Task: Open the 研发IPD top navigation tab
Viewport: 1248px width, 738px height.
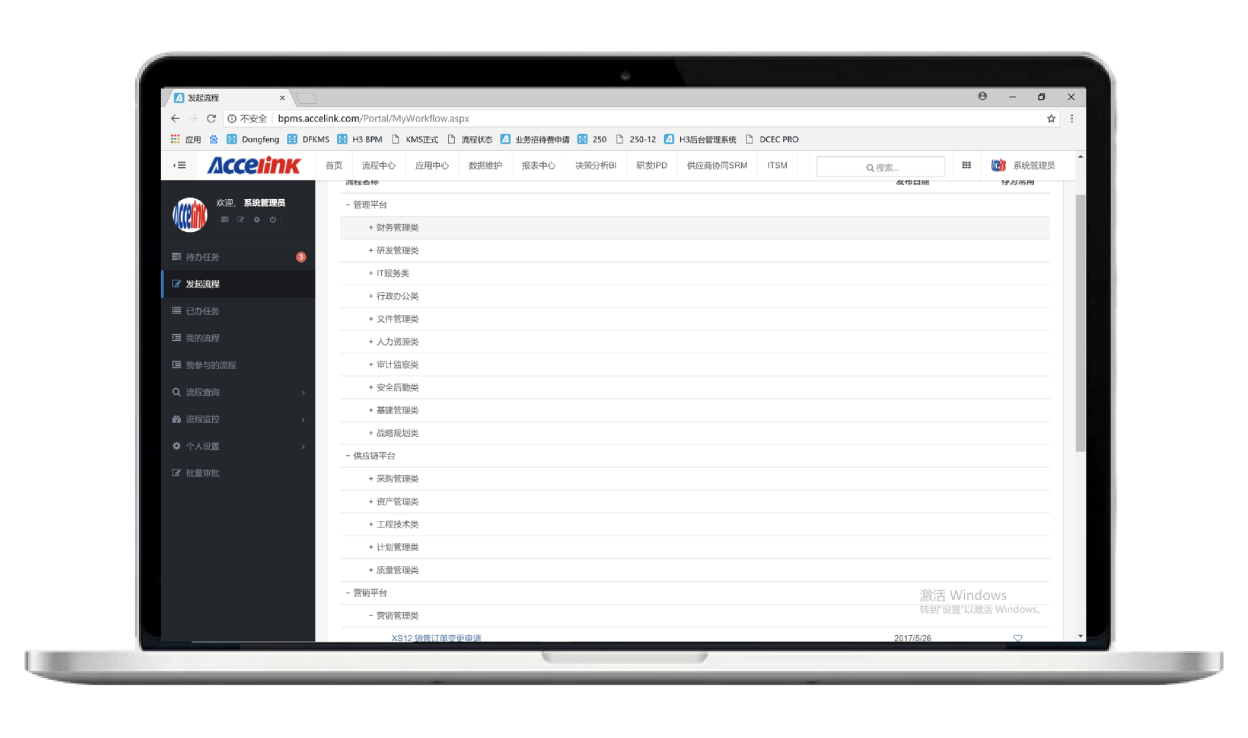Action: click(652, 166)
